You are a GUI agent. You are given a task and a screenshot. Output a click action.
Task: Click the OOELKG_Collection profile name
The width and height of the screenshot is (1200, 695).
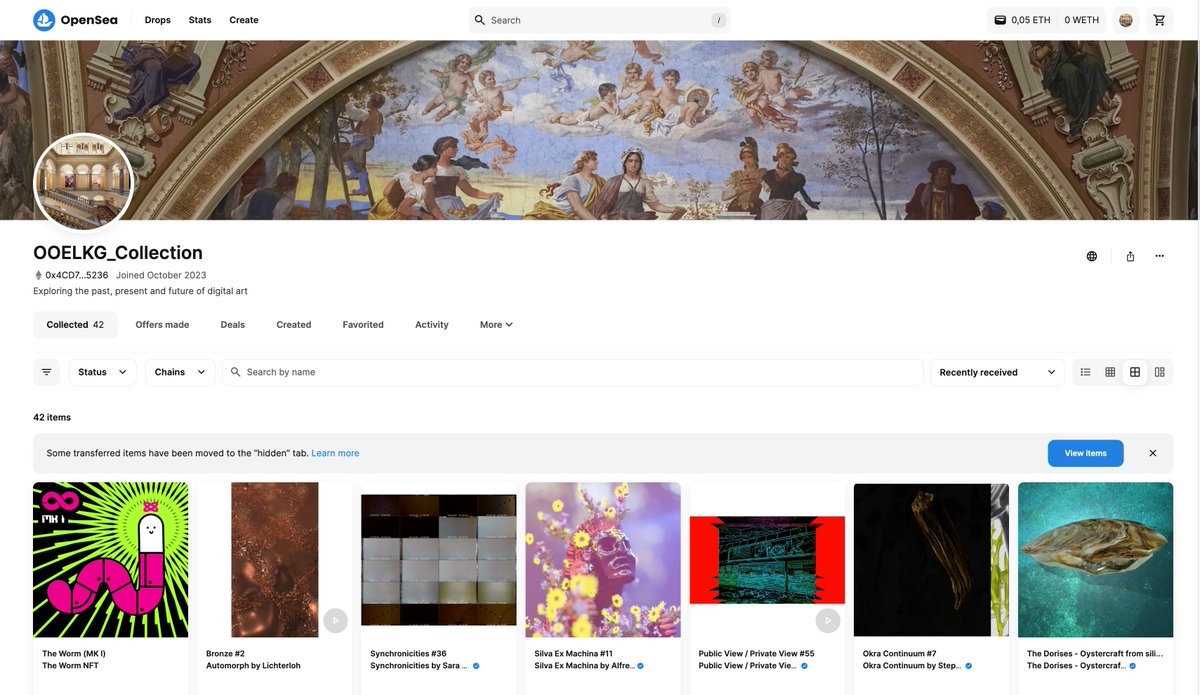point(118,253)
